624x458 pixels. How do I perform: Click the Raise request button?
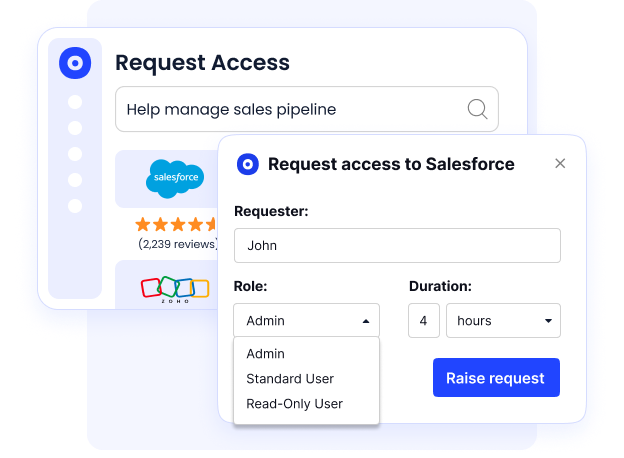(496, 378)
